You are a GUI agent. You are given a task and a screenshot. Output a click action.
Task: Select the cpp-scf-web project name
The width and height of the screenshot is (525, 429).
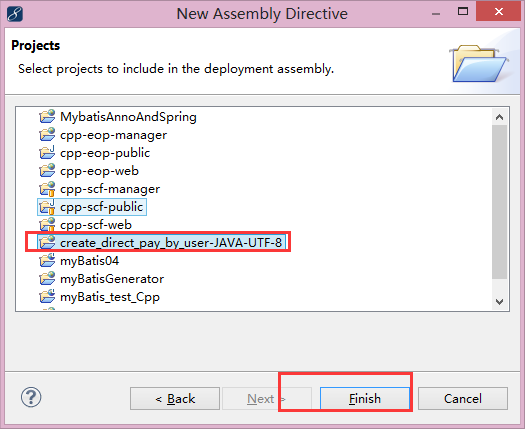point(96,225)
